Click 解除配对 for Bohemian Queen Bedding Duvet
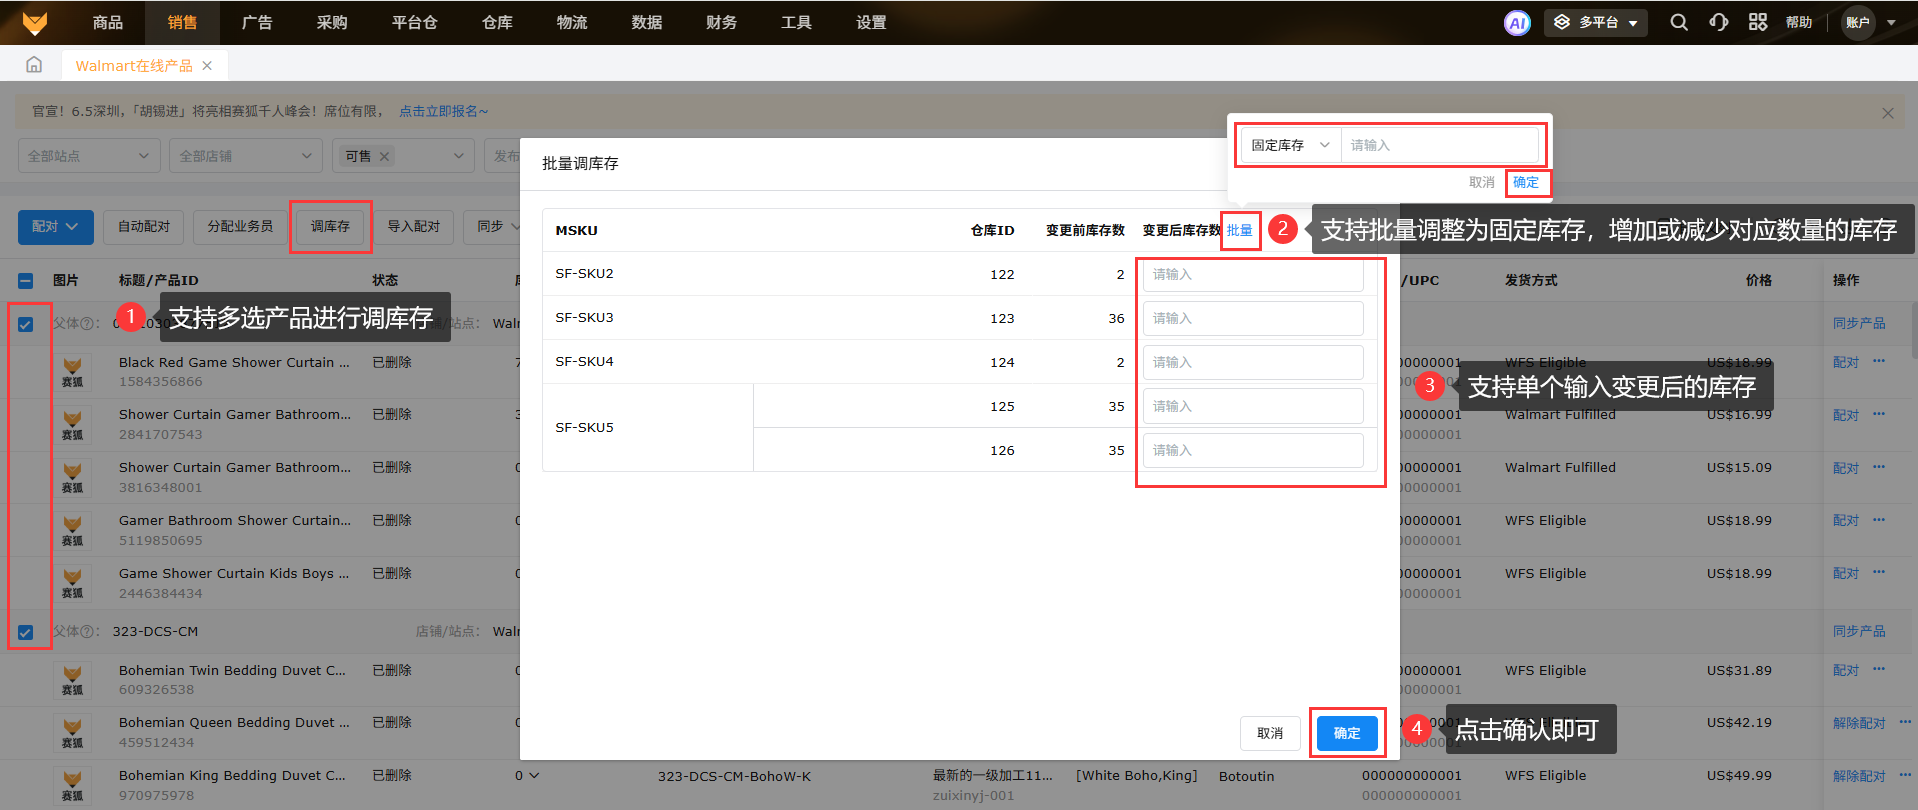 [1859, 723]
